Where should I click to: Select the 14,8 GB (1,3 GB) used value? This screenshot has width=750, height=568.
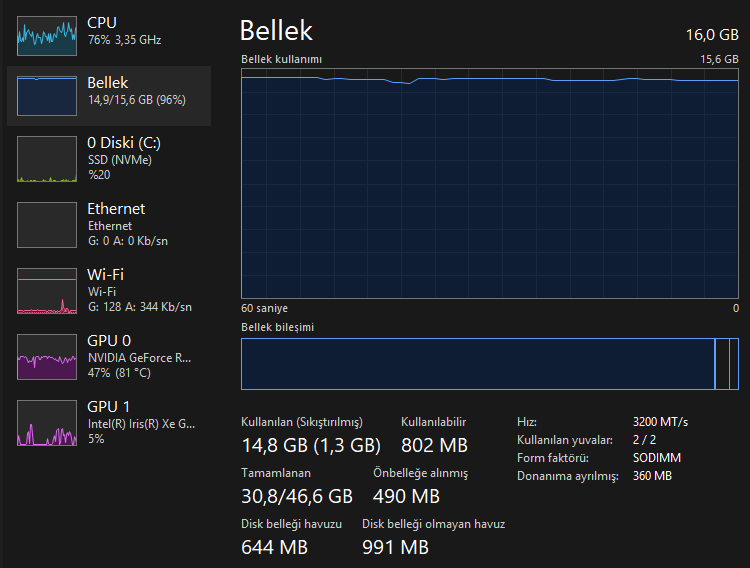click(311, 445)
